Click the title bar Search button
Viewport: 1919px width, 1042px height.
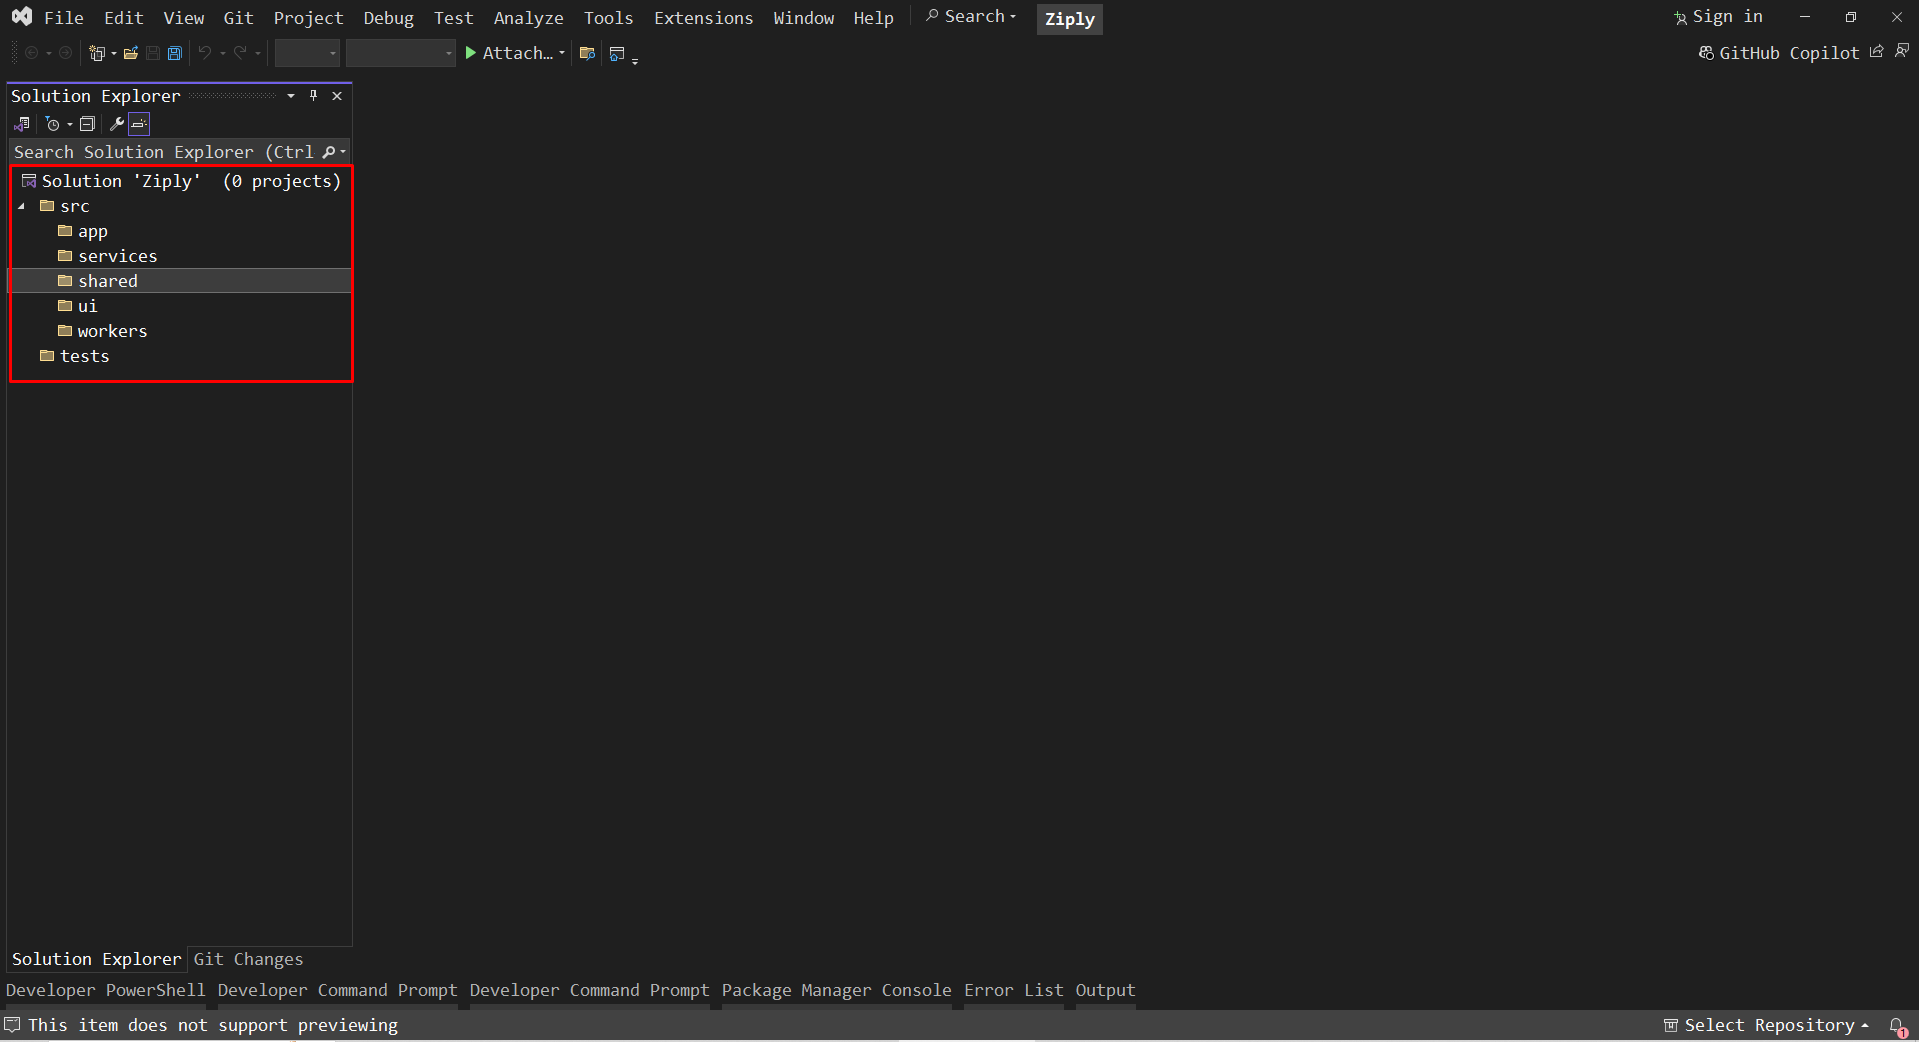pyautogui.click(x=971, y=17)
